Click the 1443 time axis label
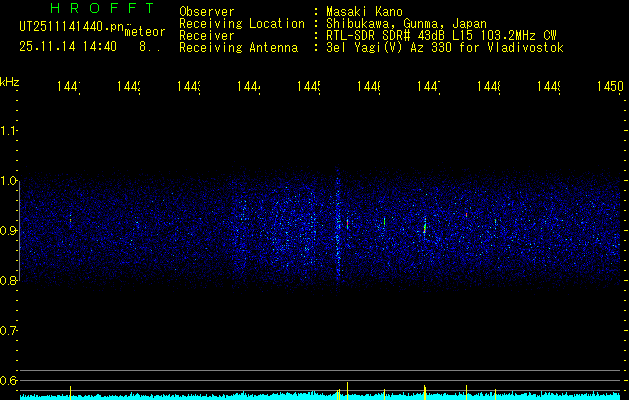This screenshot has height=400, width=629. point(189,87)
